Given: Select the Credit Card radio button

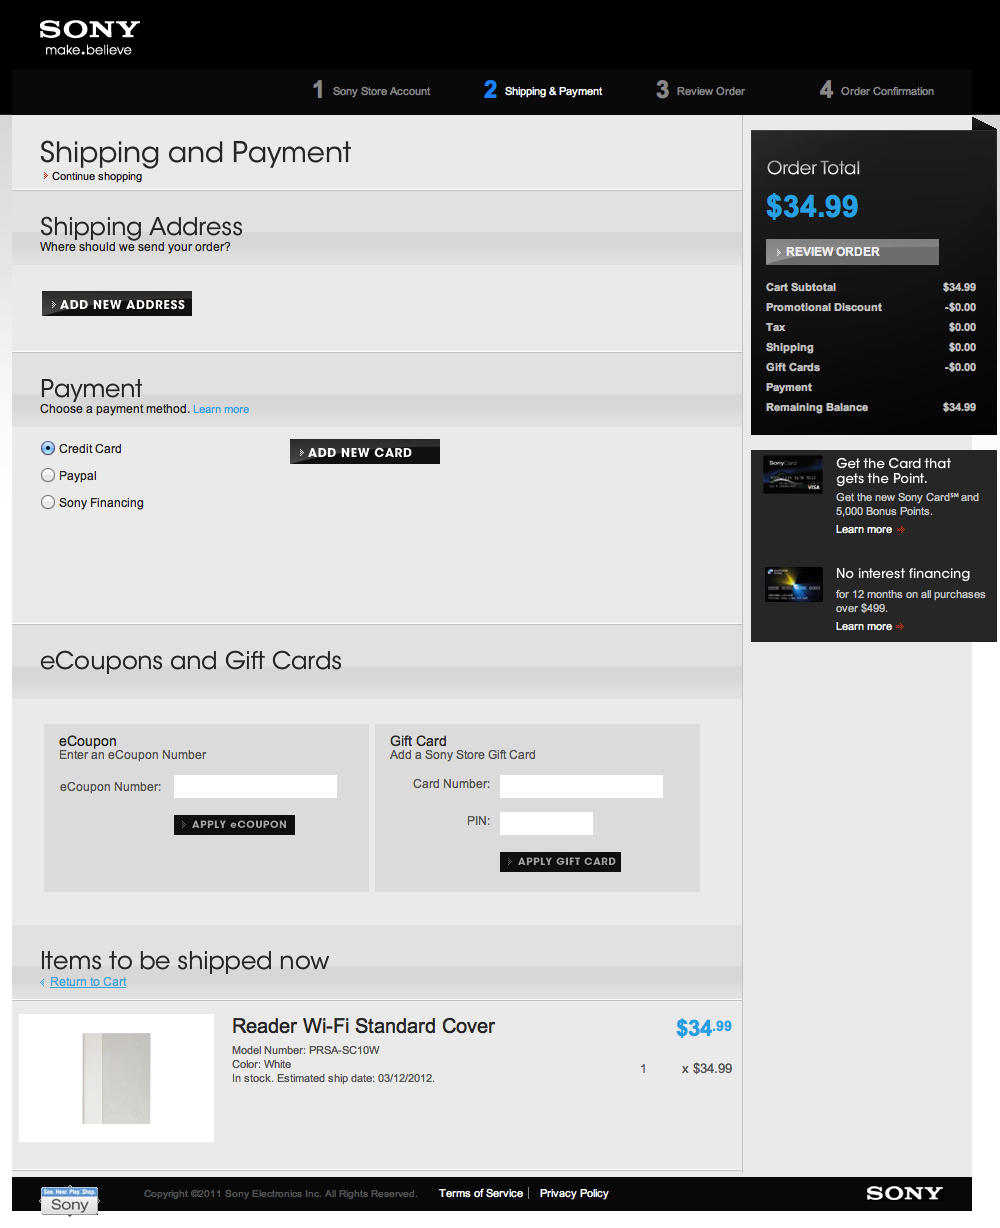Looking at the screenshot, I should point(47,448).
